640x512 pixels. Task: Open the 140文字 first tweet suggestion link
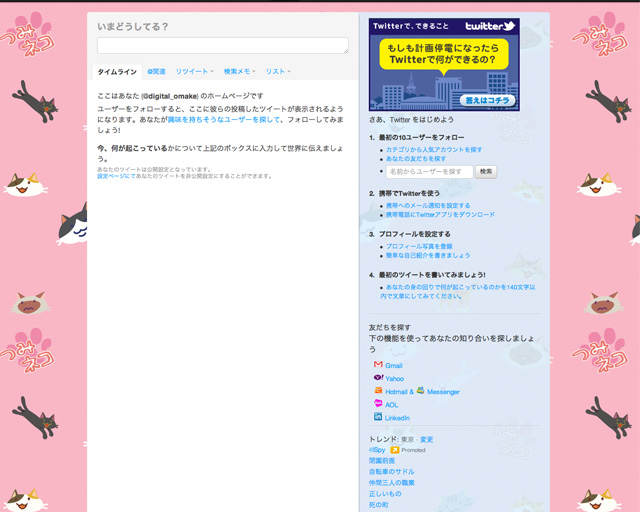point(458,292)
